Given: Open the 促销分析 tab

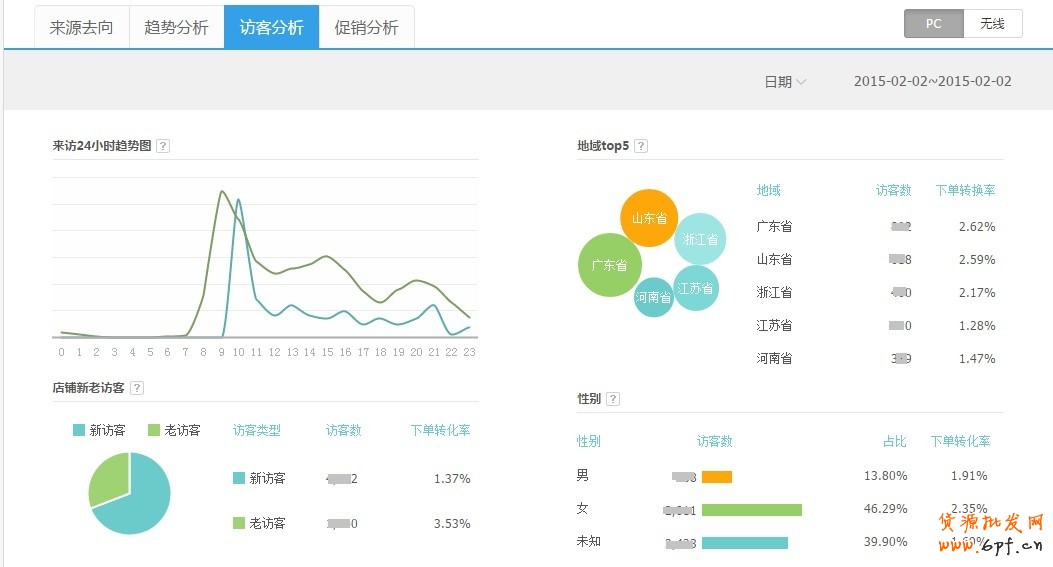Looking at the screenshot, I should pyautogui.click(x=366, y=27).
